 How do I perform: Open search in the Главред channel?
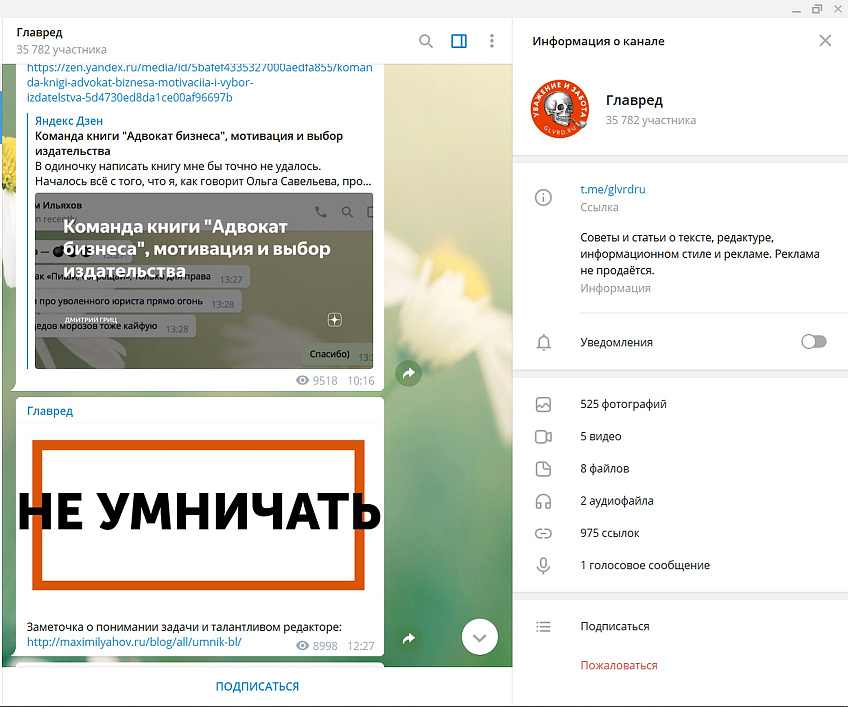(426, 41)
